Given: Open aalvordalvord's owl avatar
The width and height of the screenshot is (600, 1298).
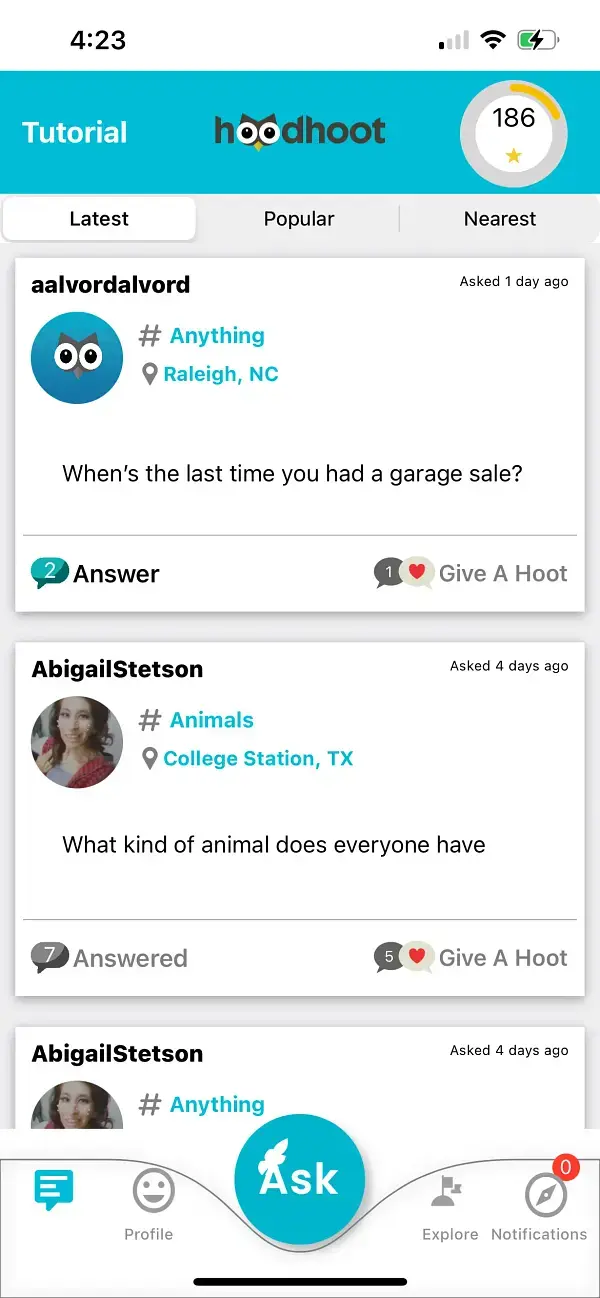Looking at the screenshot, I should tap(77, 357).
